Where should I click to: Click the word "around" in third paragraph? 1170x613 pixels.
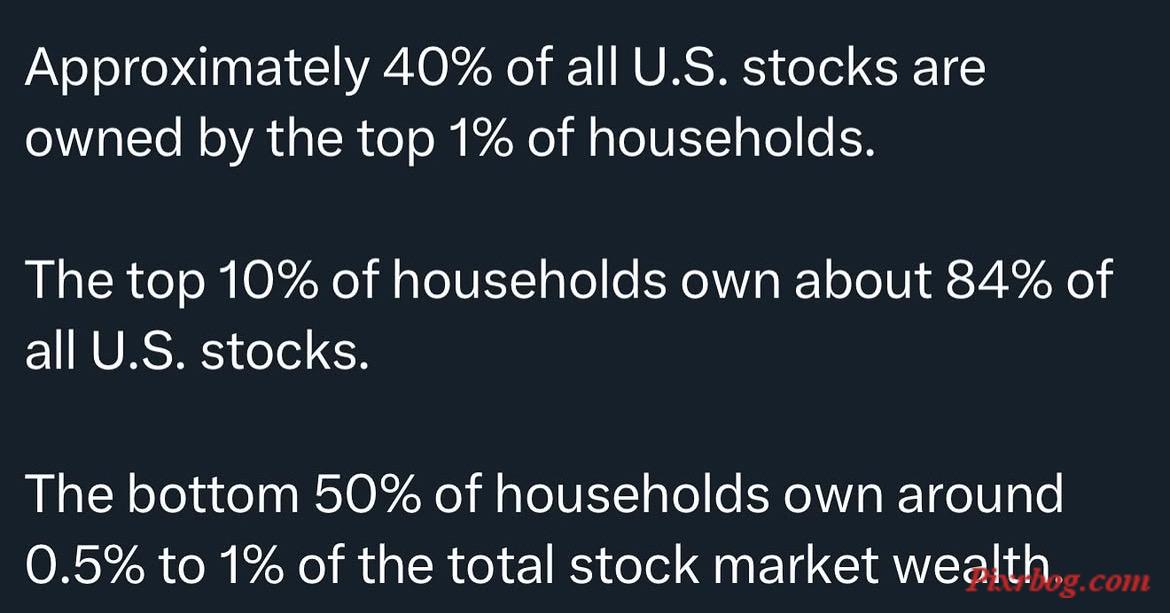(980, 494)
